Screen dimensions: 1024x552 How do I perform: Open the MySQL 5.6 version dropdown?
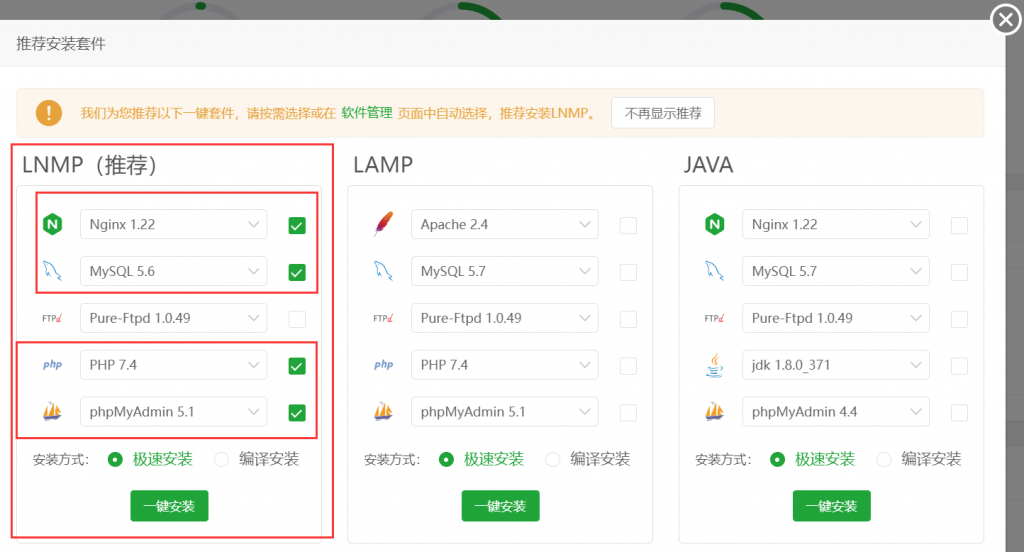pos(173,272)
